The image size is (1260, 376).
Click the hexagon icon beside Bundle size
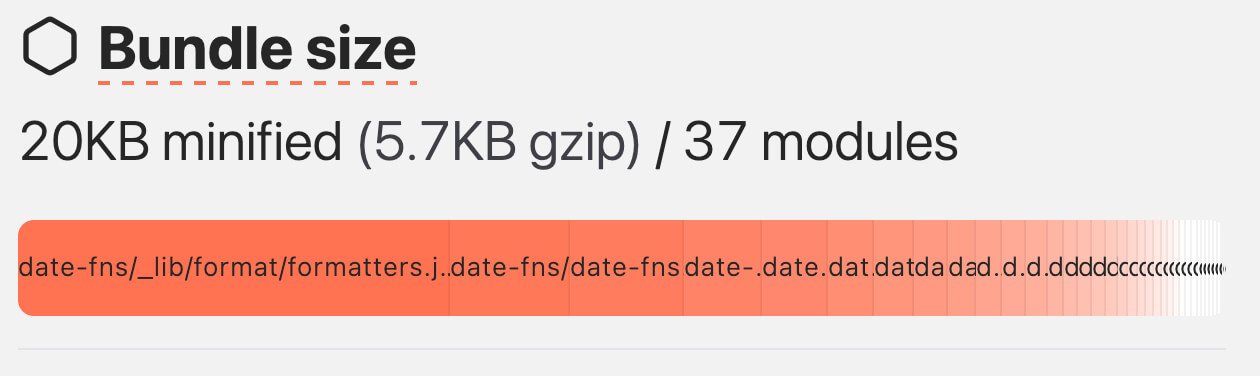coord(50,48)
